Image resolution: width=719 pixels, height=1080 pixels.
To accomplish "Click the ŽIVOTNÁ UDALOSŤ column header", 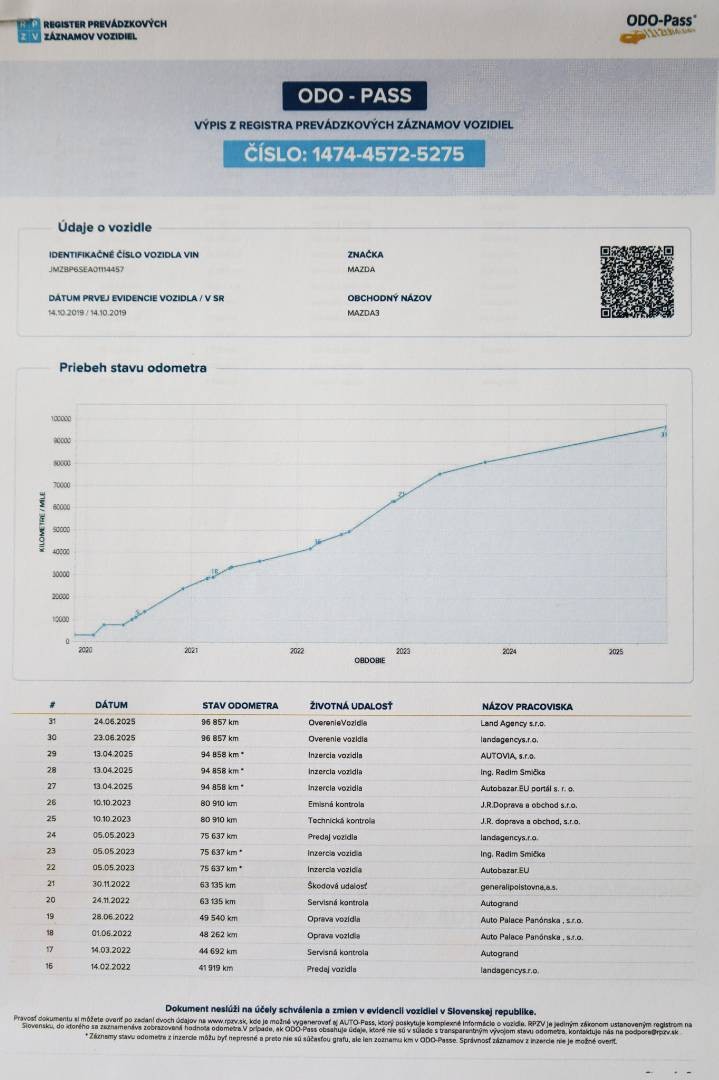I will (351, 706).
